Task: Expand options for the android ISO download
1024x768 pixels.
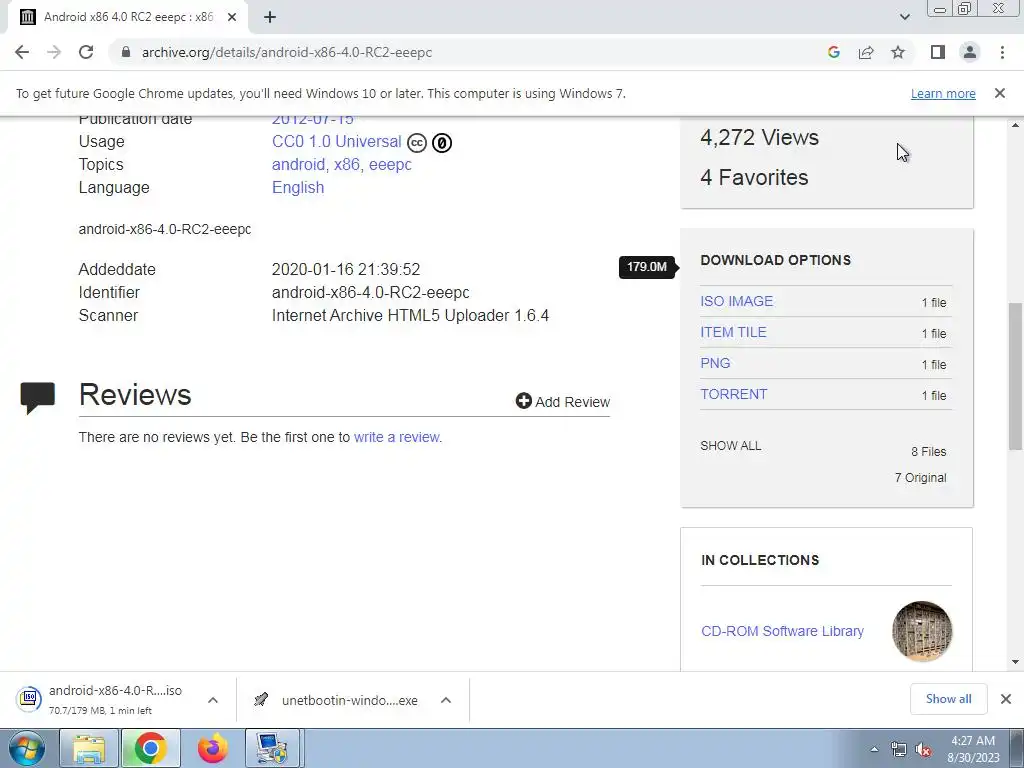Action: click(213, 700)
